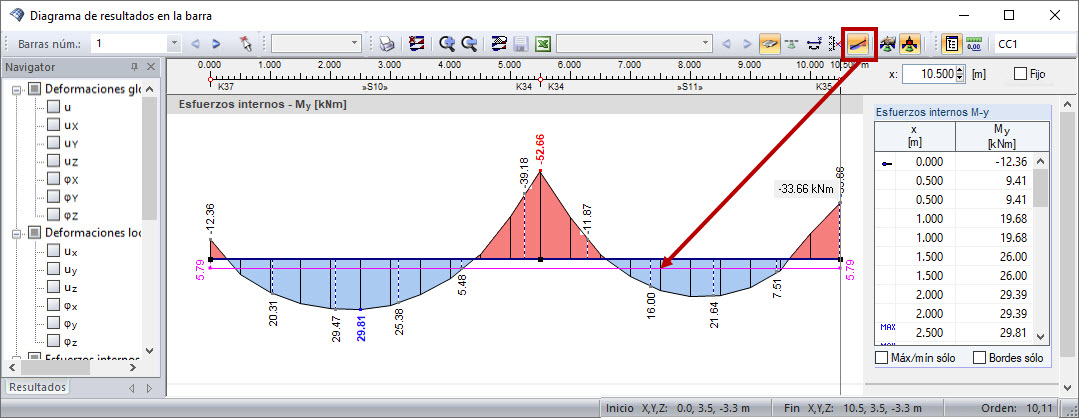
Task: Click the blue double-arrow toolbar icon
Action: (815, 43)
